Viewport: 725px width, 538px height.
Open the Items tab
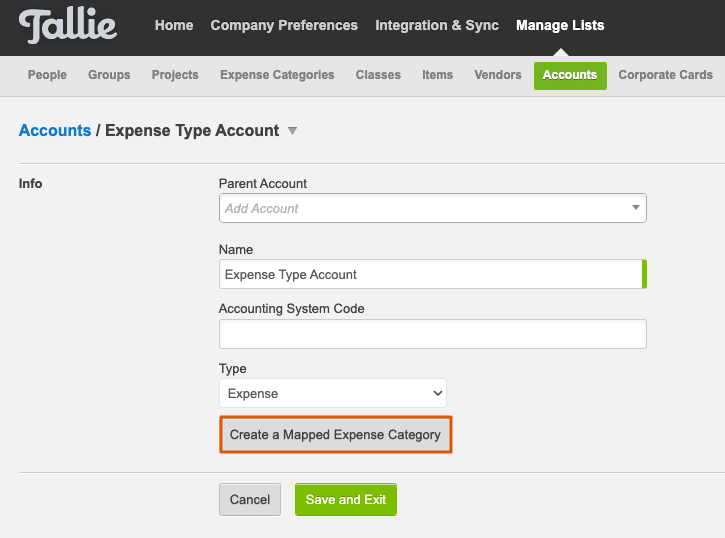pyautogui.click(x=437, y=75)
